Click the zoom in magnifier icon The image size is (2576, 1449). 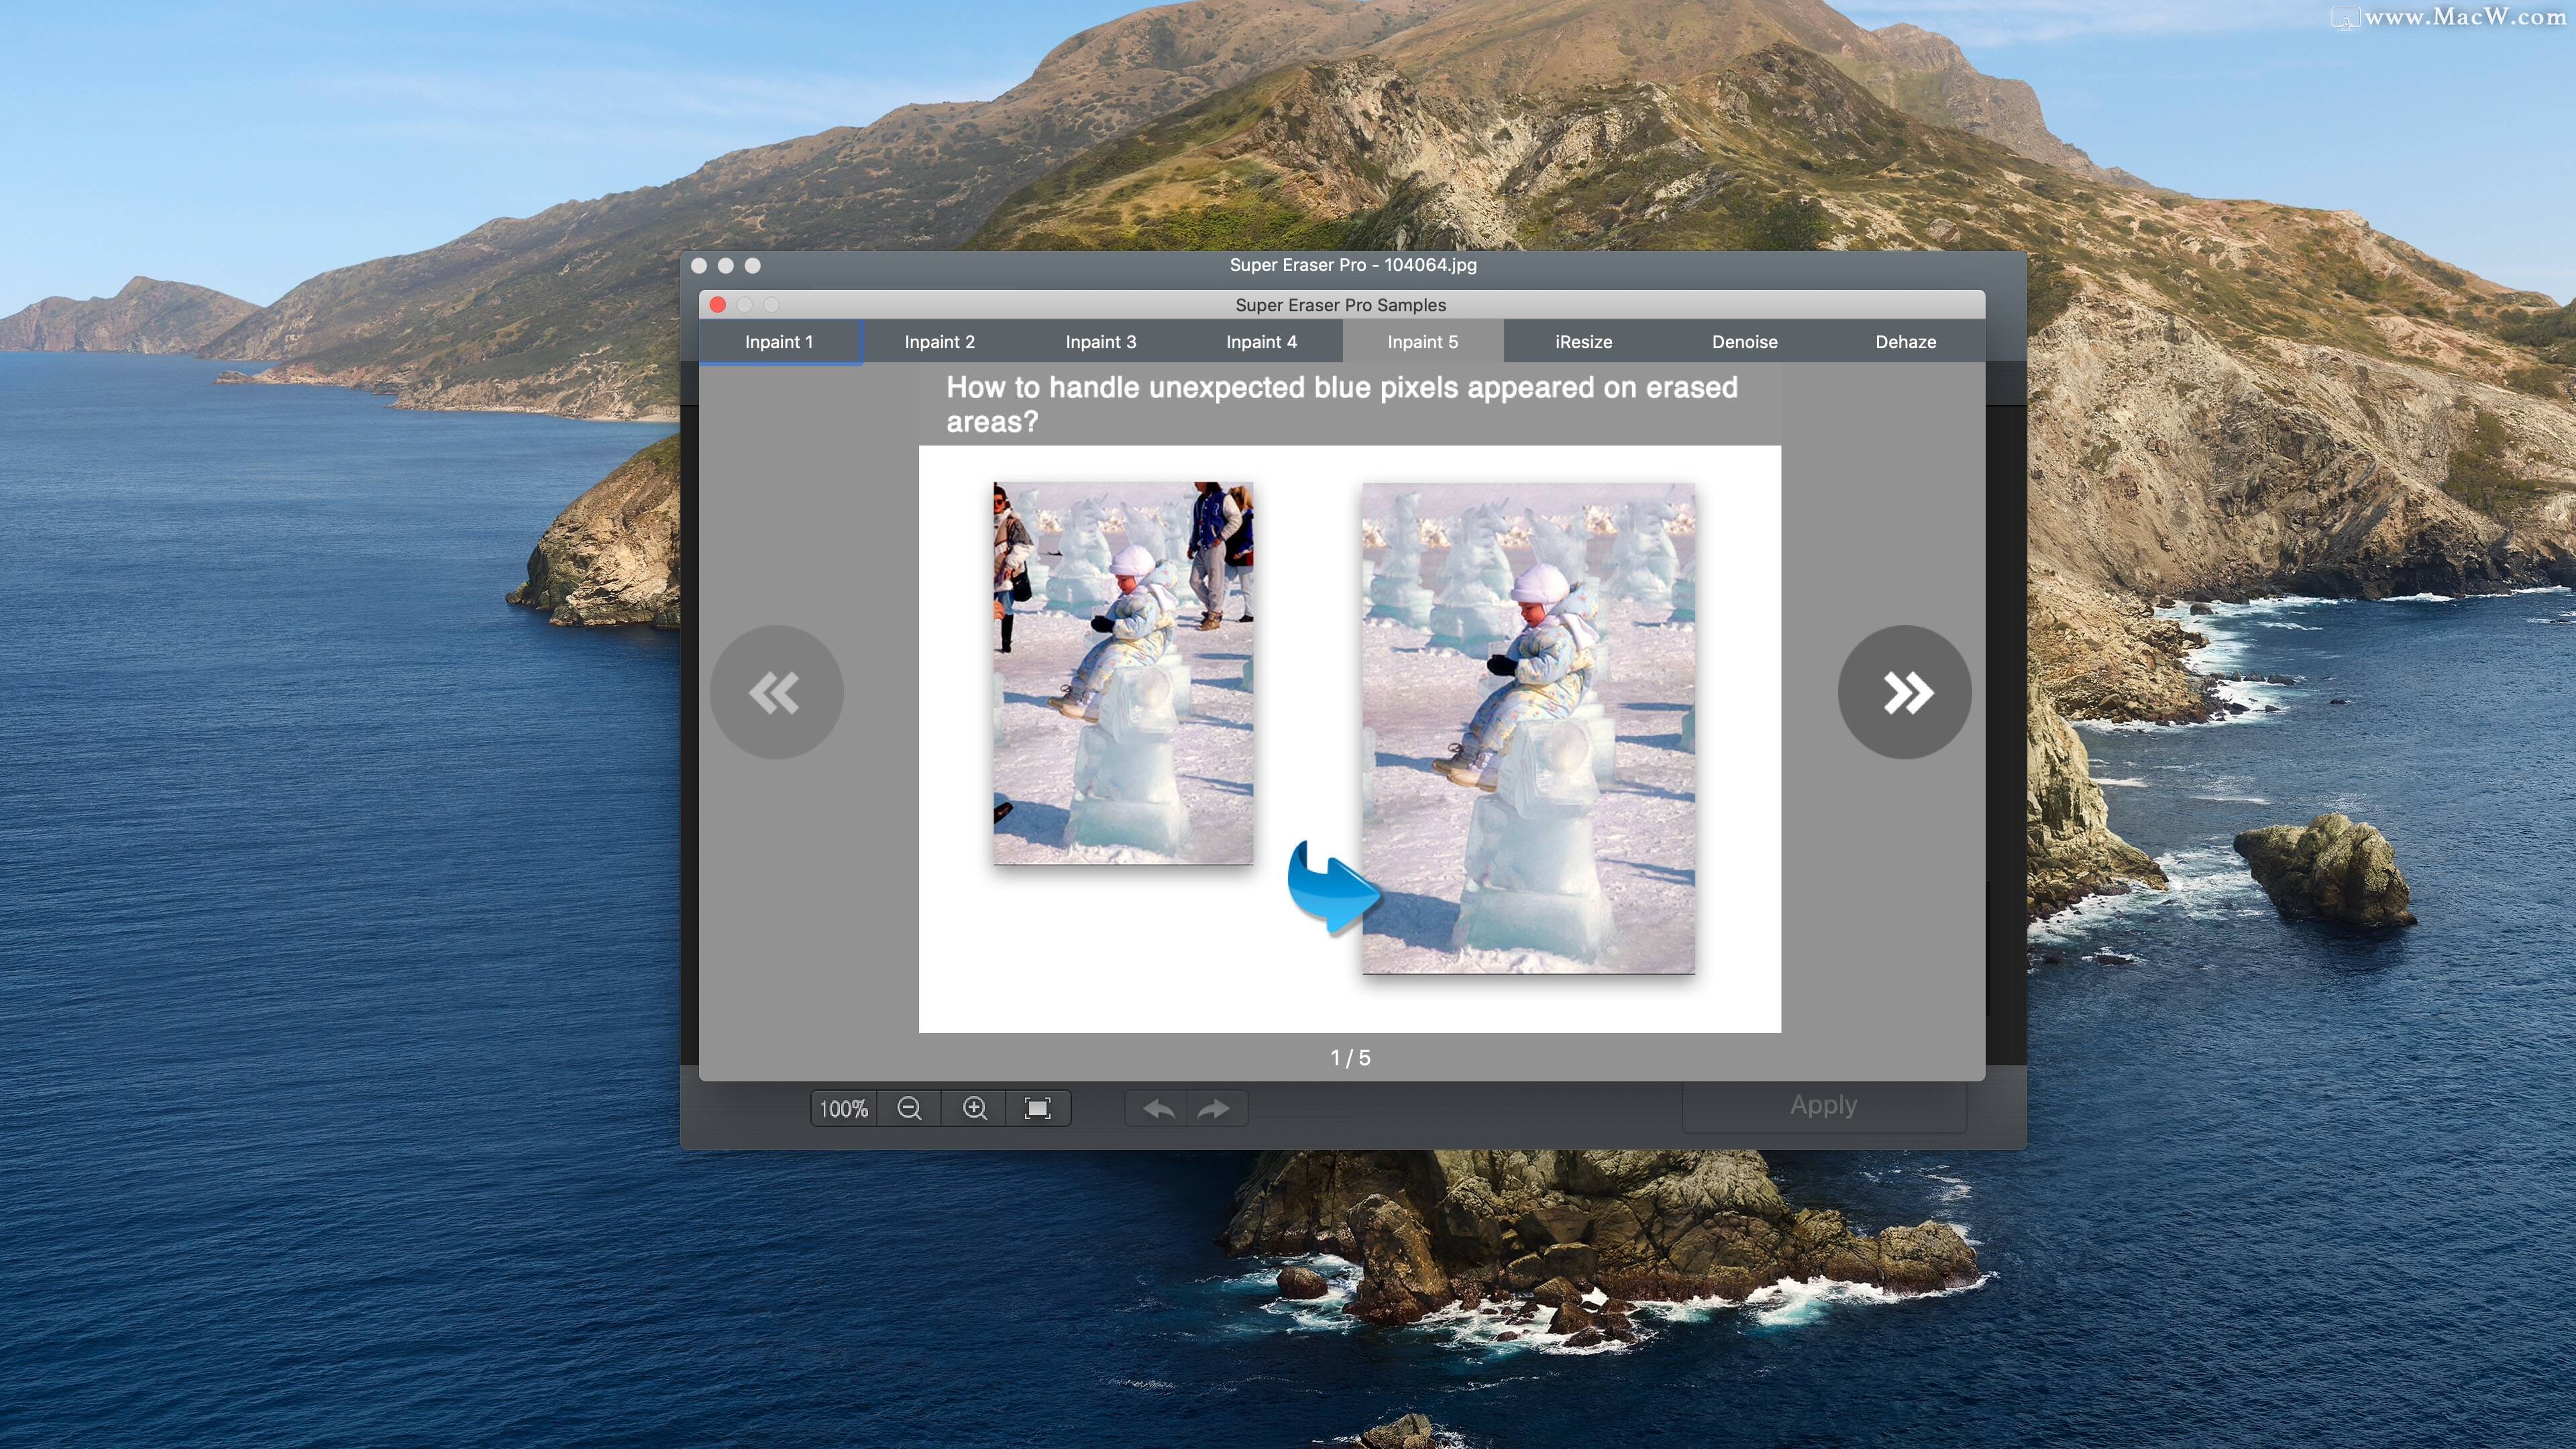point(974,1108)
